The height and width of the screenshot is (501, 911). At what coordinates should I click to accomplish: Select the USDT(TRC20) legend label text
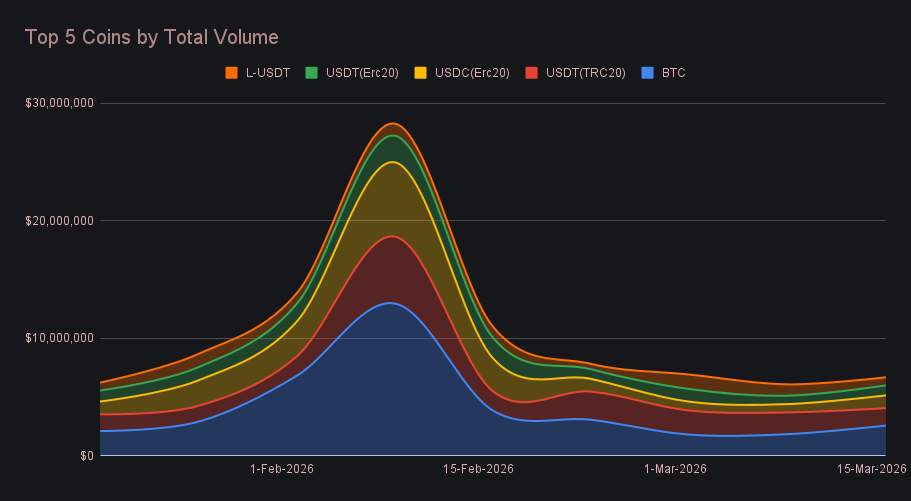pyautogui.click(x=586, y=73)
